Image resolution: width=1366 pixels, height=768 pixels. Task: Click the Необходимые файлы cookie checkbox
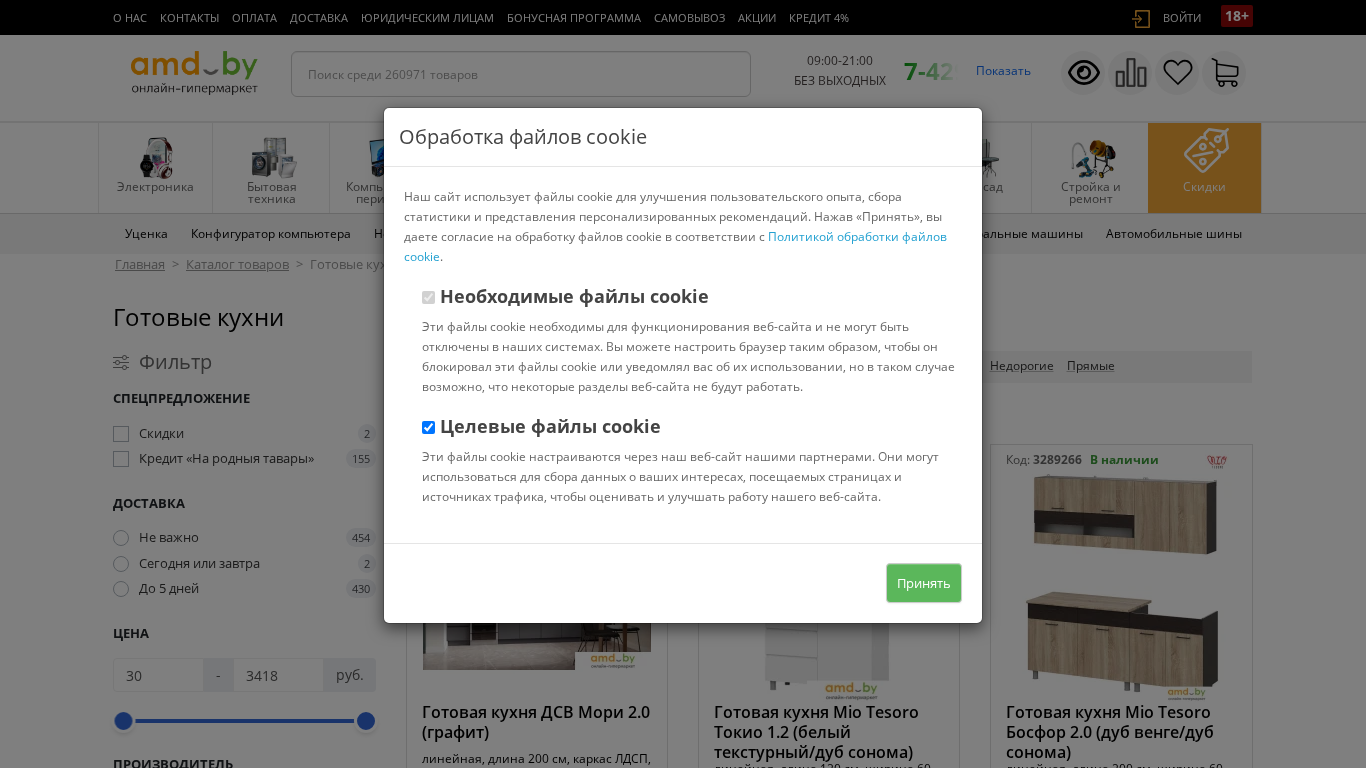(428, 298)
